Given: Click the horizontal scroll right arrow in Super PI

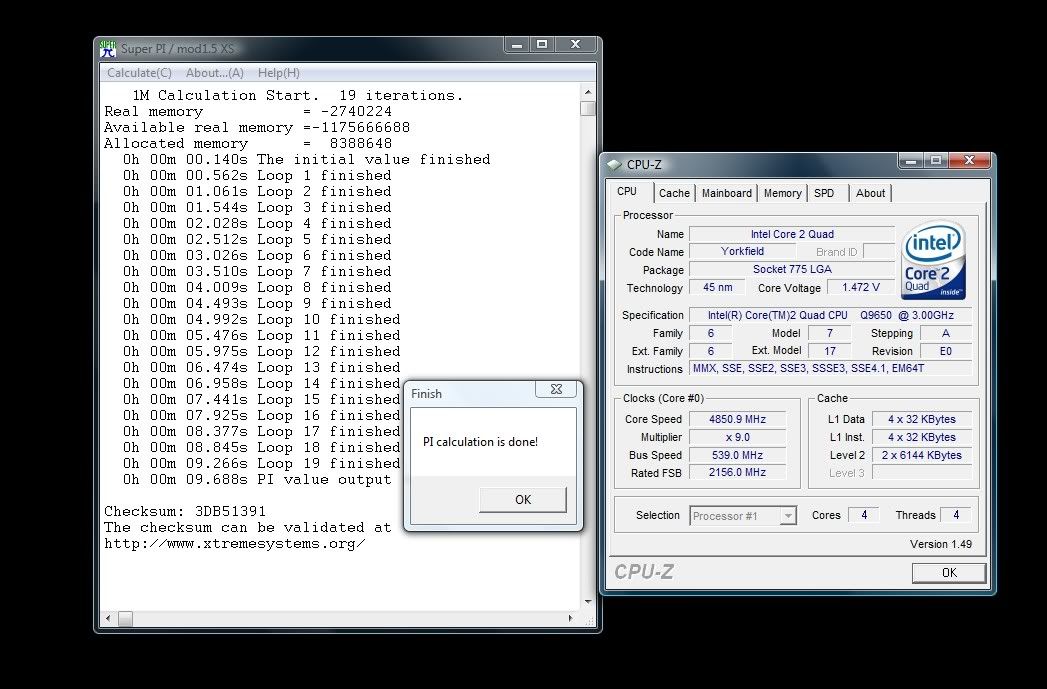Looking at the screenshot, I should click(x=571, y=618).
